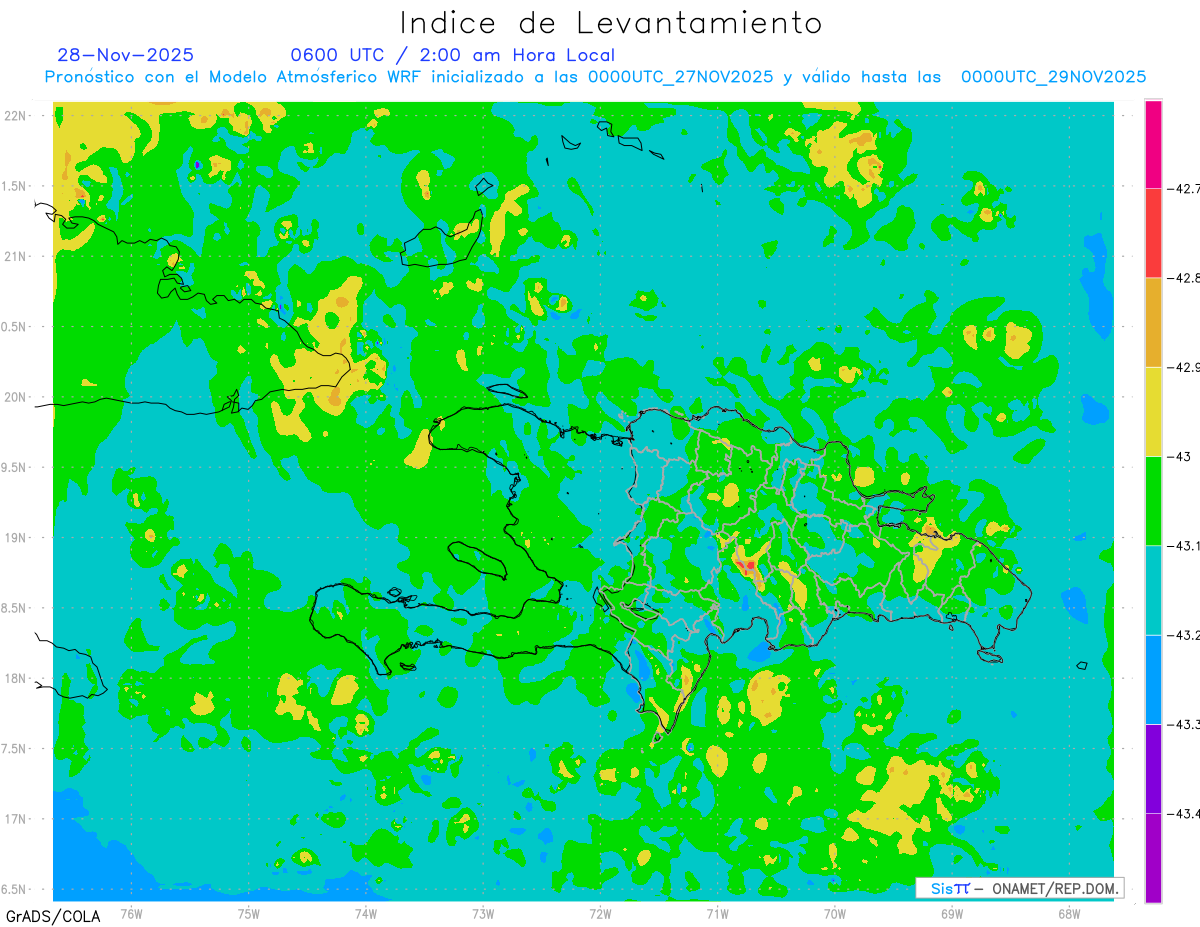Click the colorbar value '-43.2'
Viewport: 1200px width, 927px height.
(1184, 635)
